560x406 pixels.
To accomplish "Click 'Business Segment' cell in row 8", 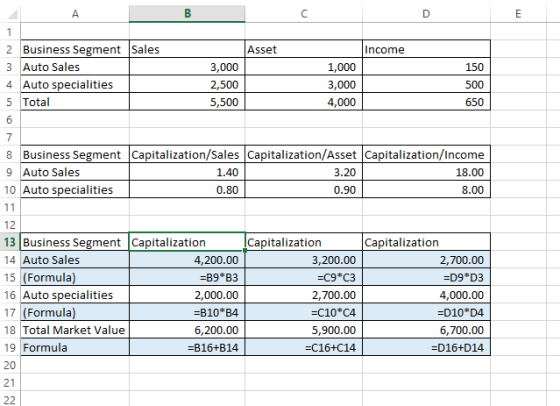I will (x=75, y=155).
